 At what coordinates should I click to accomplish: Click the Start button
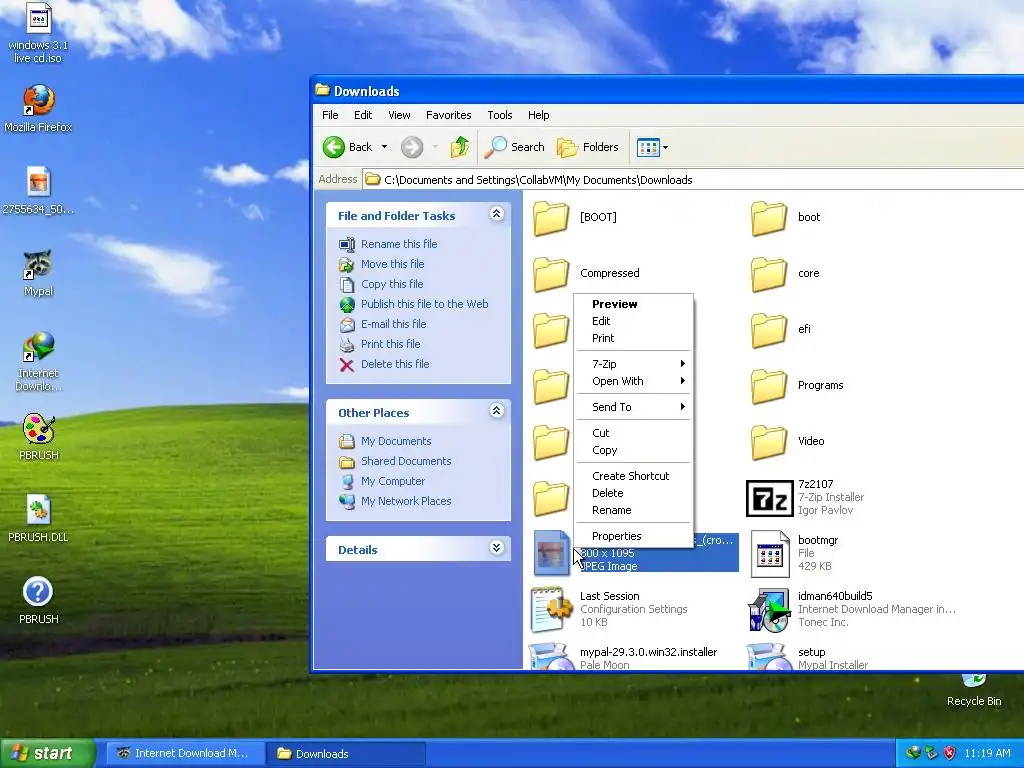47,753
